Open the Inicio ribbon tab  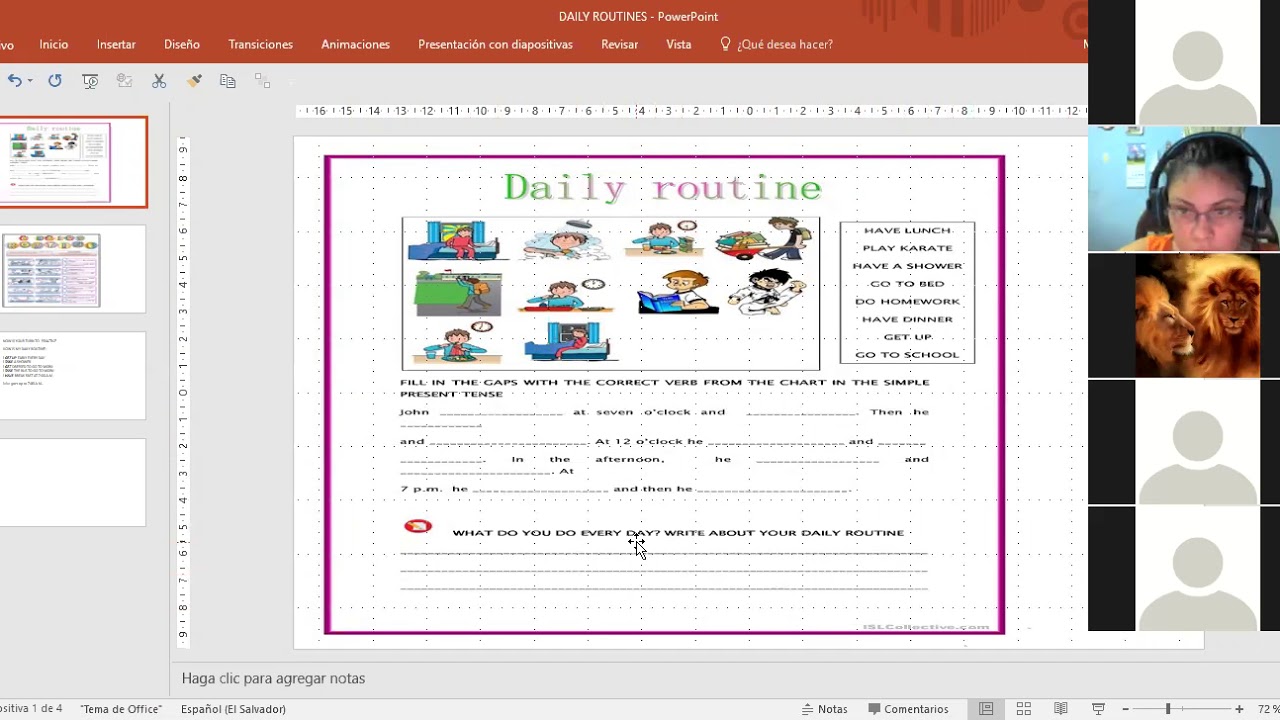pyautogui.click(x=54, y=44)
